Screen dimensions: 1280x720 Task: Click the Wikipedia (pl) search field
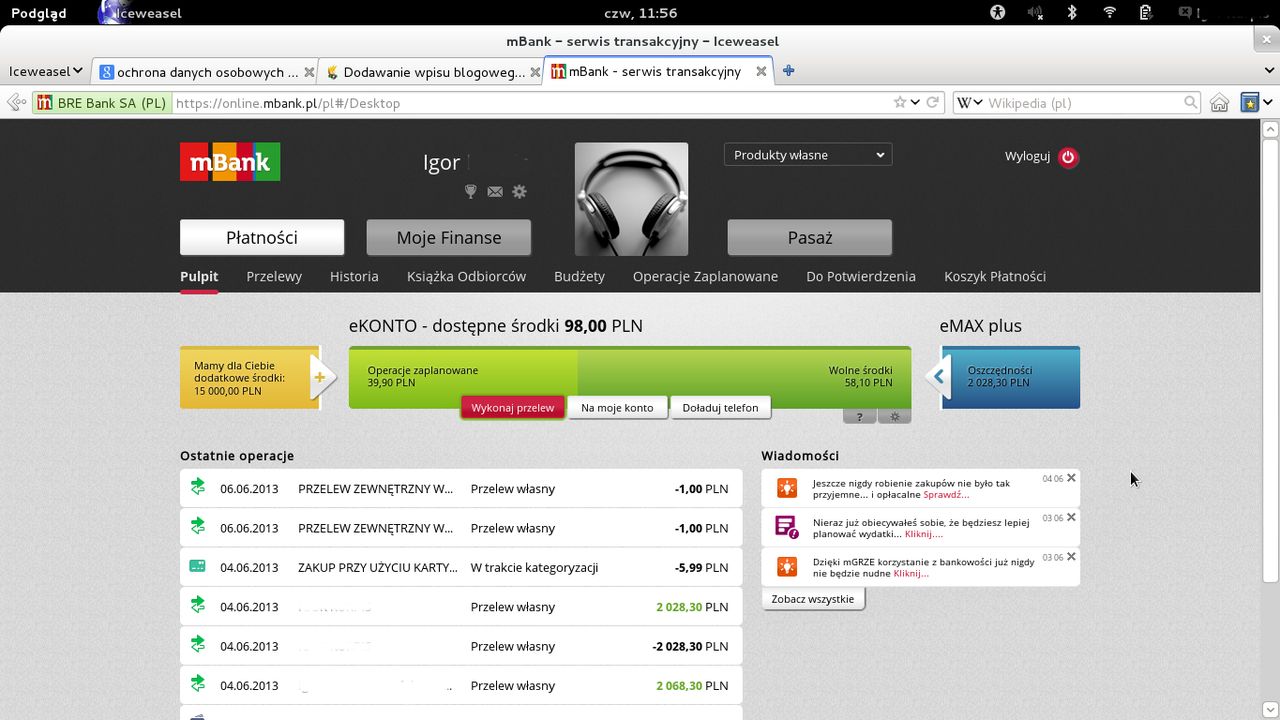[x=1083, y=103]
